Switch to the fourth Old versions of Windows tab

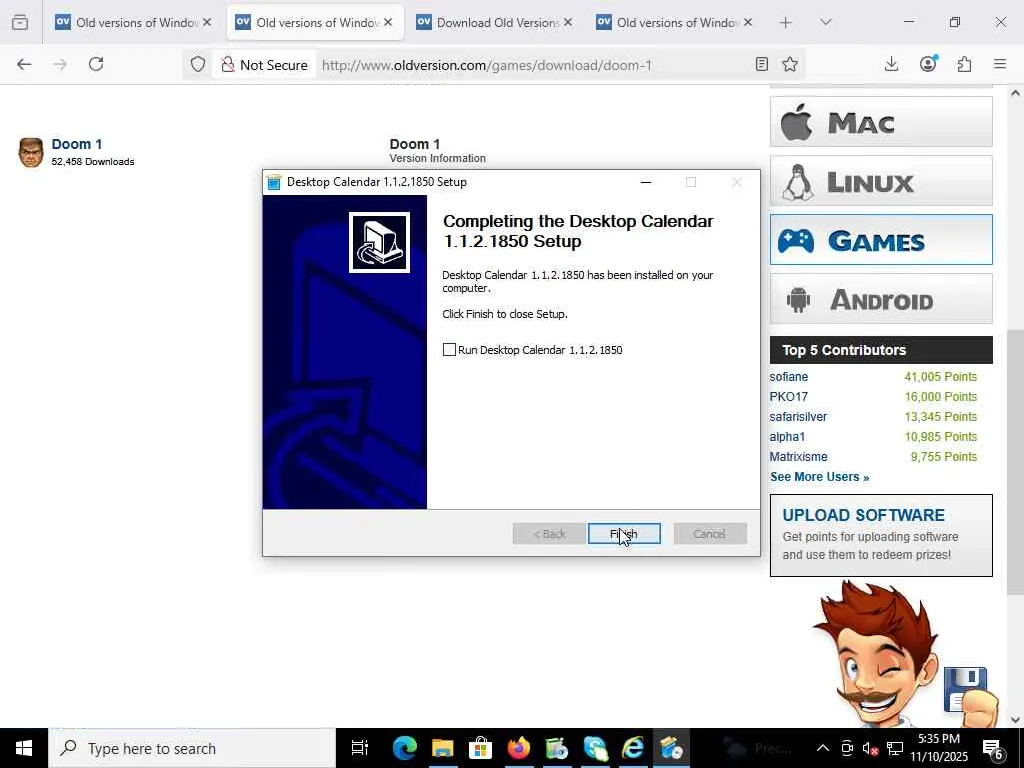(675, 22)
